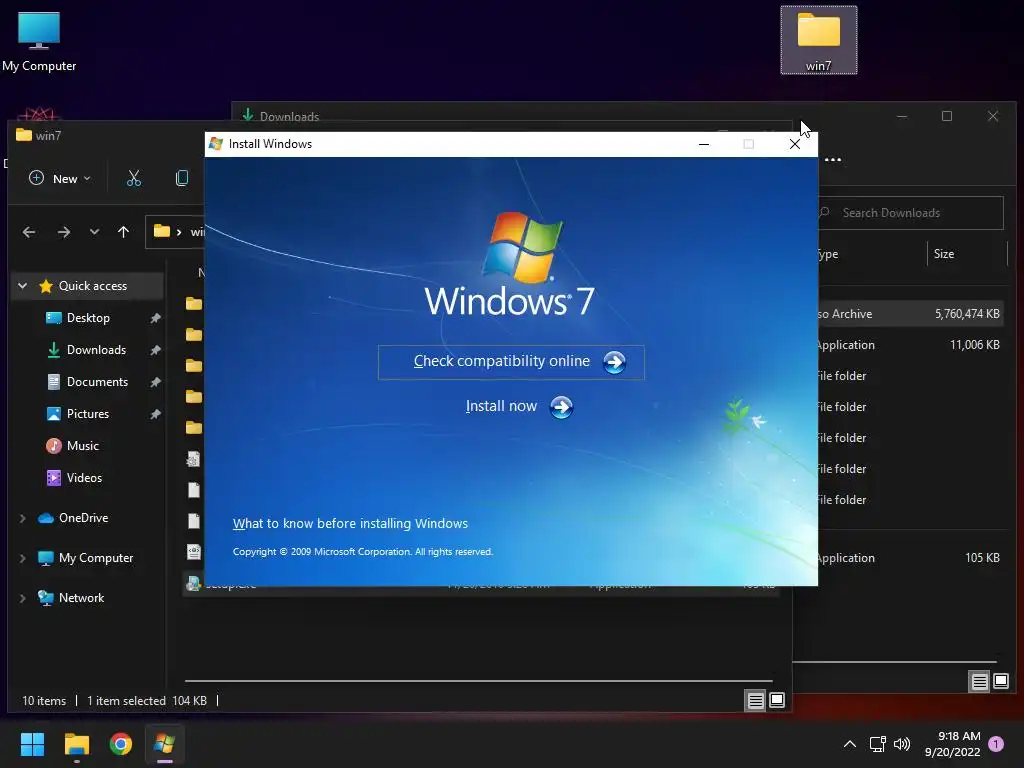Screen dimensions: 1024x768
Task: Click the 5,760,474 KB size cell
Action: coord(967,314)
